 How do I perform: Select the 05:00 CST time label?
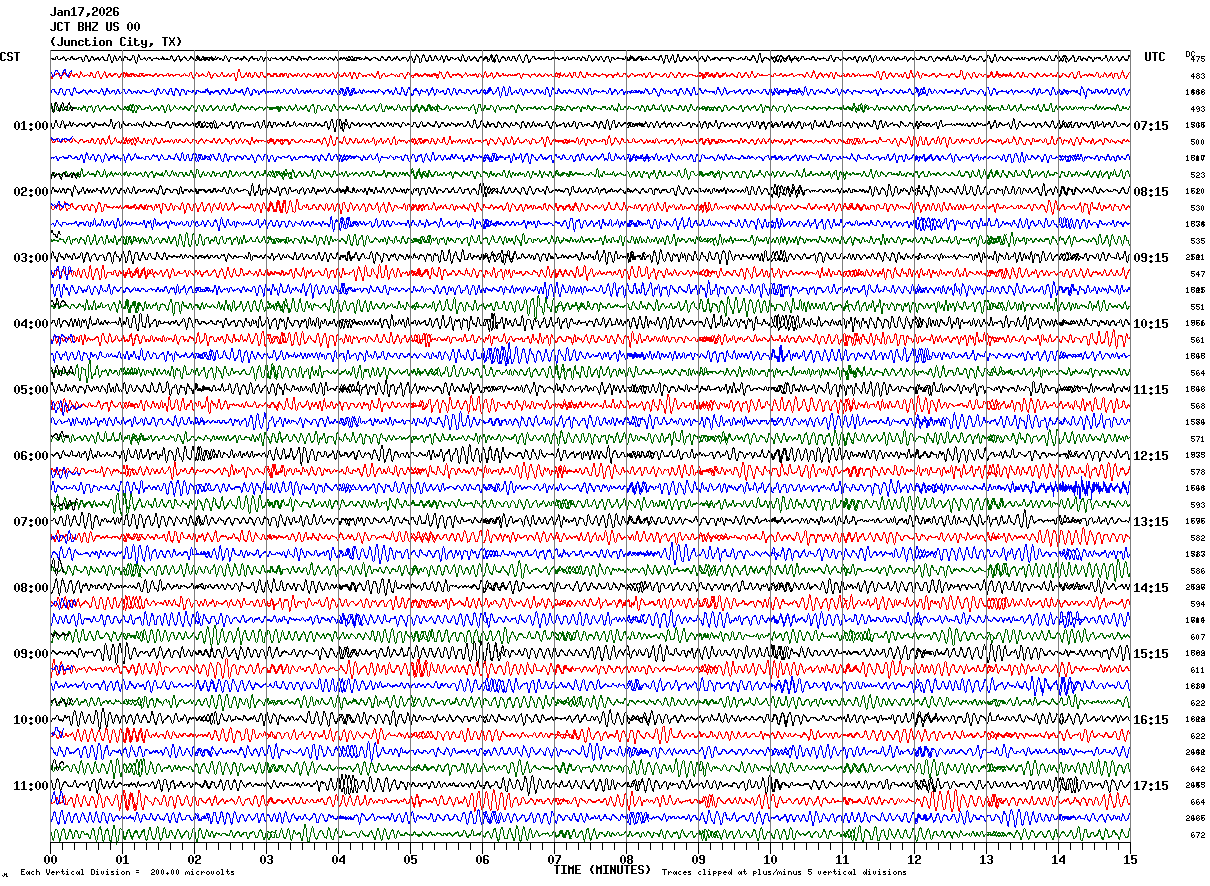click(30, 390)
